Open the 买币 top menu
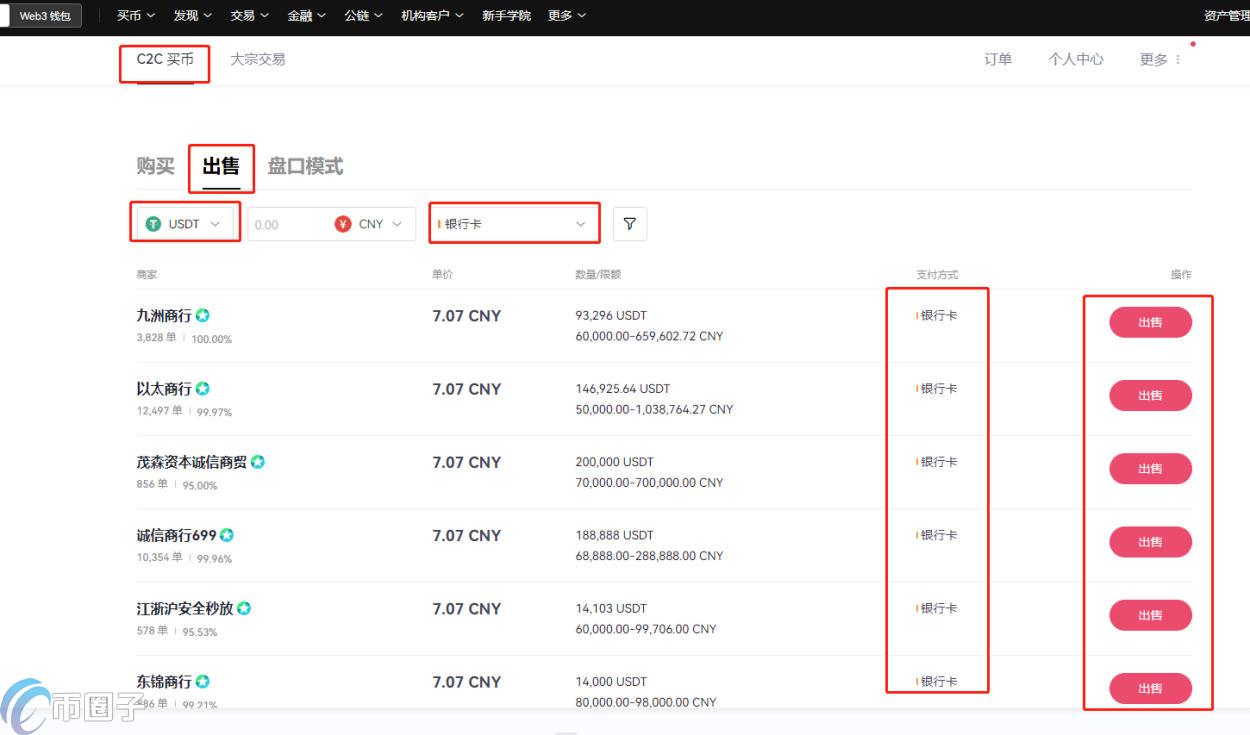1250x735 pixels. click(135, 16)
